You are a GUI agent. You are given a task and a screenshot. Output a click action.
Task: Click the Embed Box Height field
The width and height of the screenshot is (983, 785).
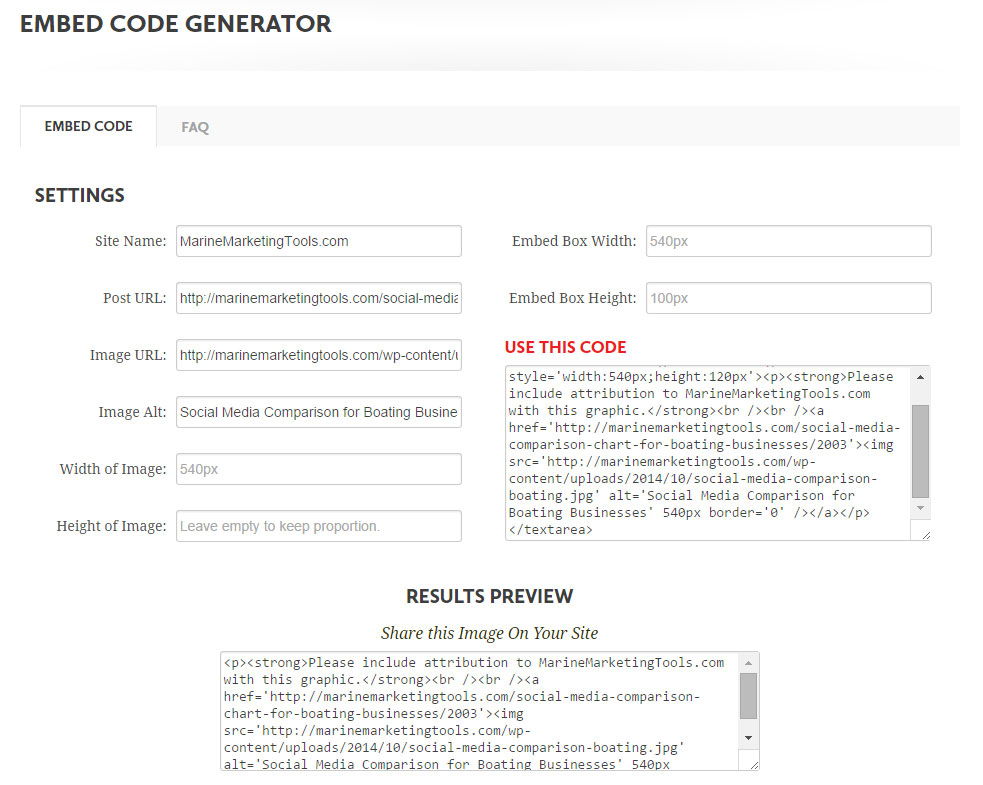[789, 298]
